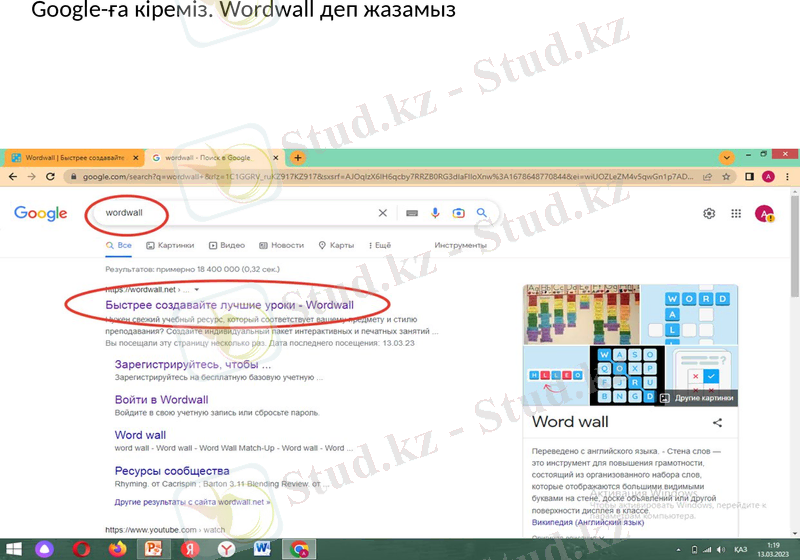Show hidden system tray icons

coord(679,550)
